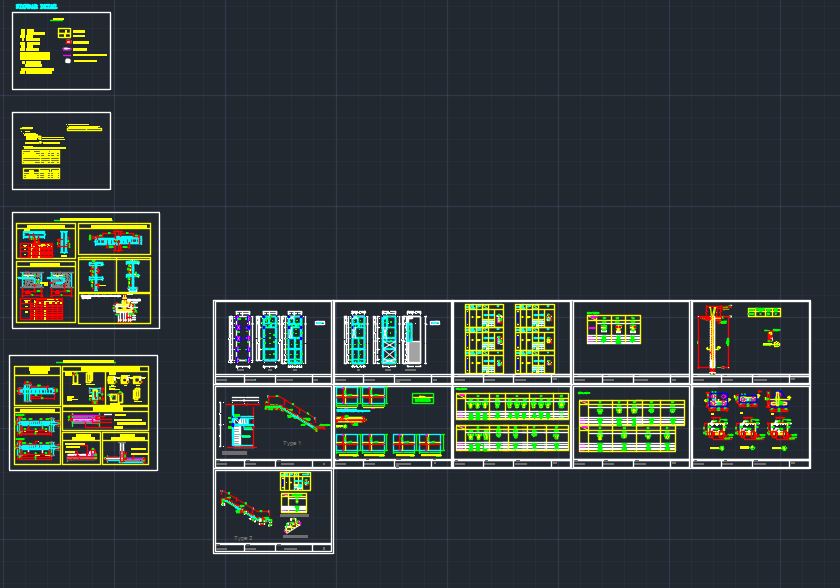The image size is (840, 588).
Task: Click the small cyan tag in first grid sheet
Action: (x=320, y=323)
